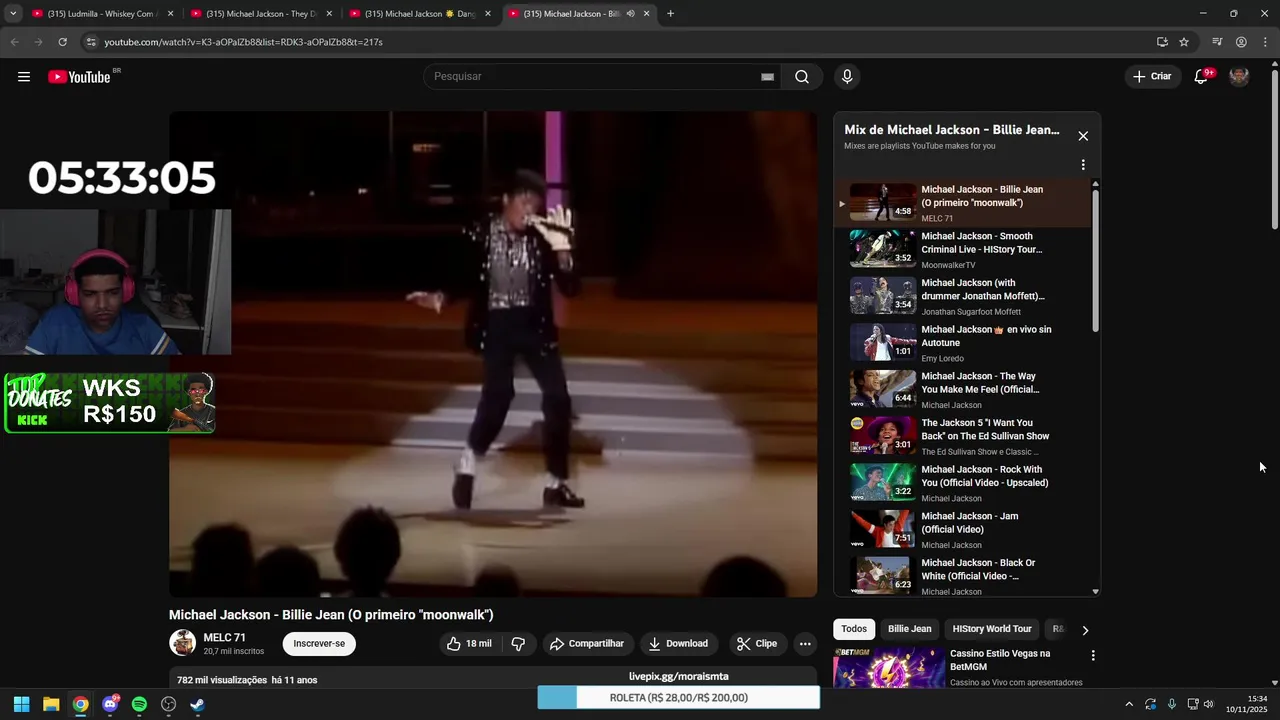Viewport: 1280px width, 720px height.
Task: Open the YouTube hamburger guide menu
Action: (24, 77)
